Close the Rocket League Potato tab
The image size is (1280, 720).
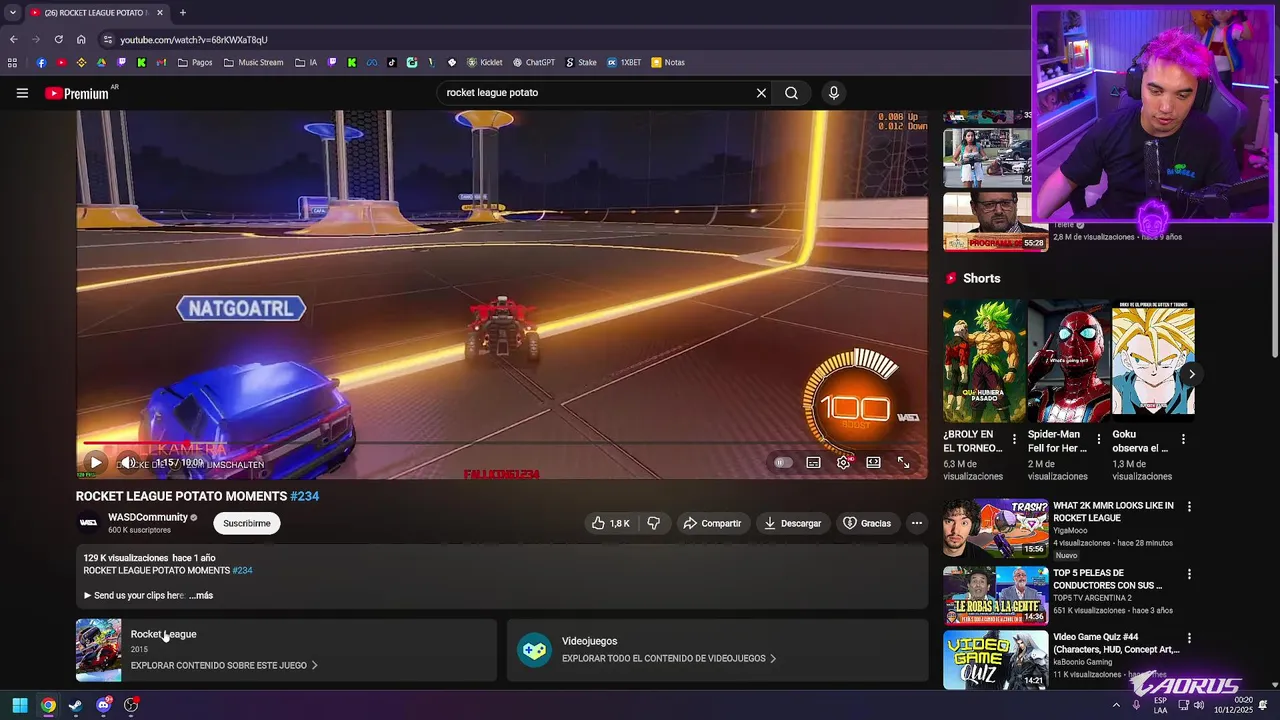point(160,13)
